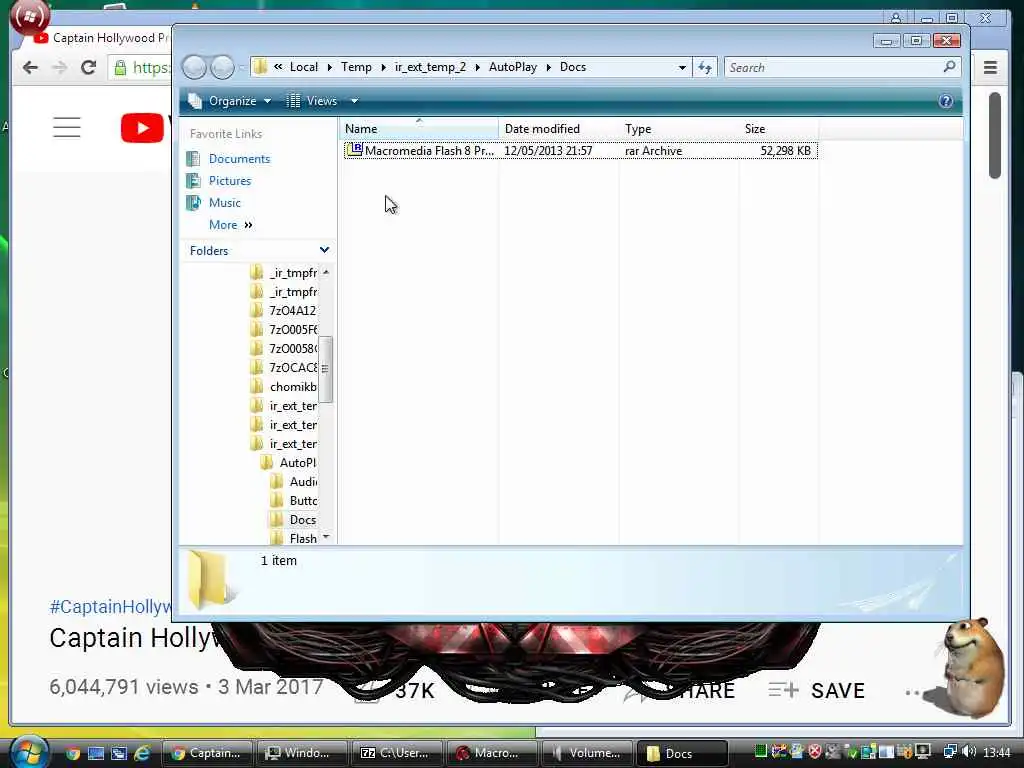Select the Macromedia Flash 8 rar file
This screenshot has width=1024, height=768.
click(581, 151)
